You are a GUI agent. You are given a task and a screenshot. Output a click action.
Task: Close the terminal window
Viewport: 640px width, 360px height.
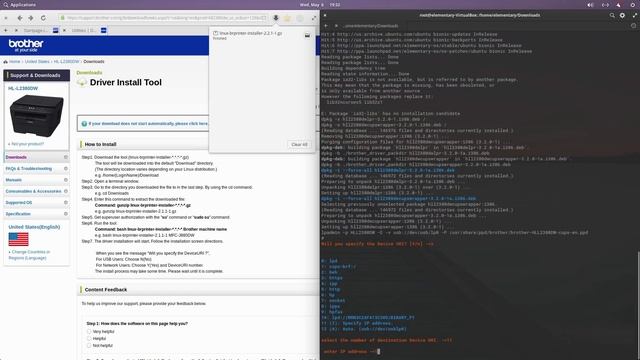(325, 16)
